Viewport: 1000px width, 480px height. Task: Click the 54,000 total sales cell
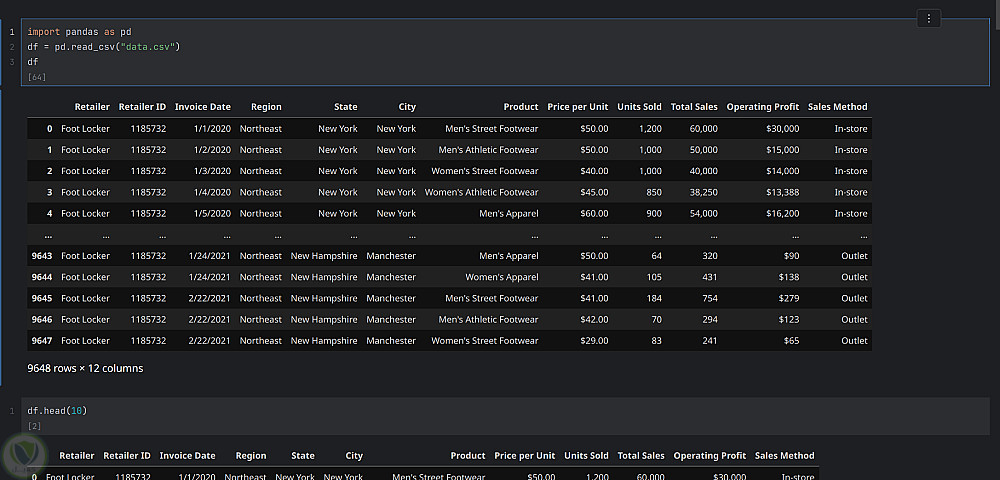tap(703, 213)
